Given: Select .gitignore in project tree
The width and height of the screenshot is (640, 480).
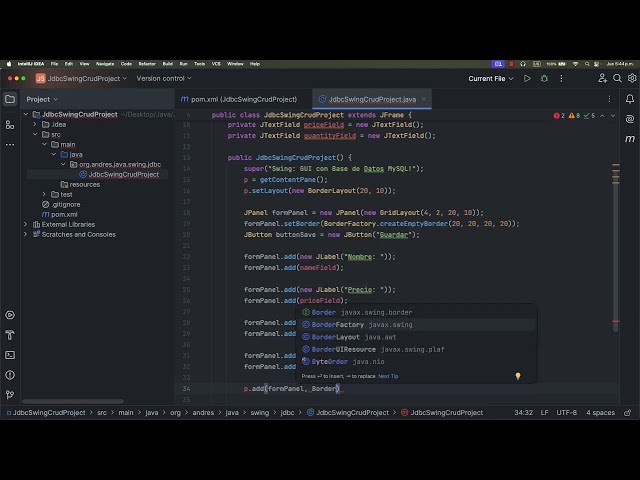Looking at the screenshot, I should [x=61, y=204].
